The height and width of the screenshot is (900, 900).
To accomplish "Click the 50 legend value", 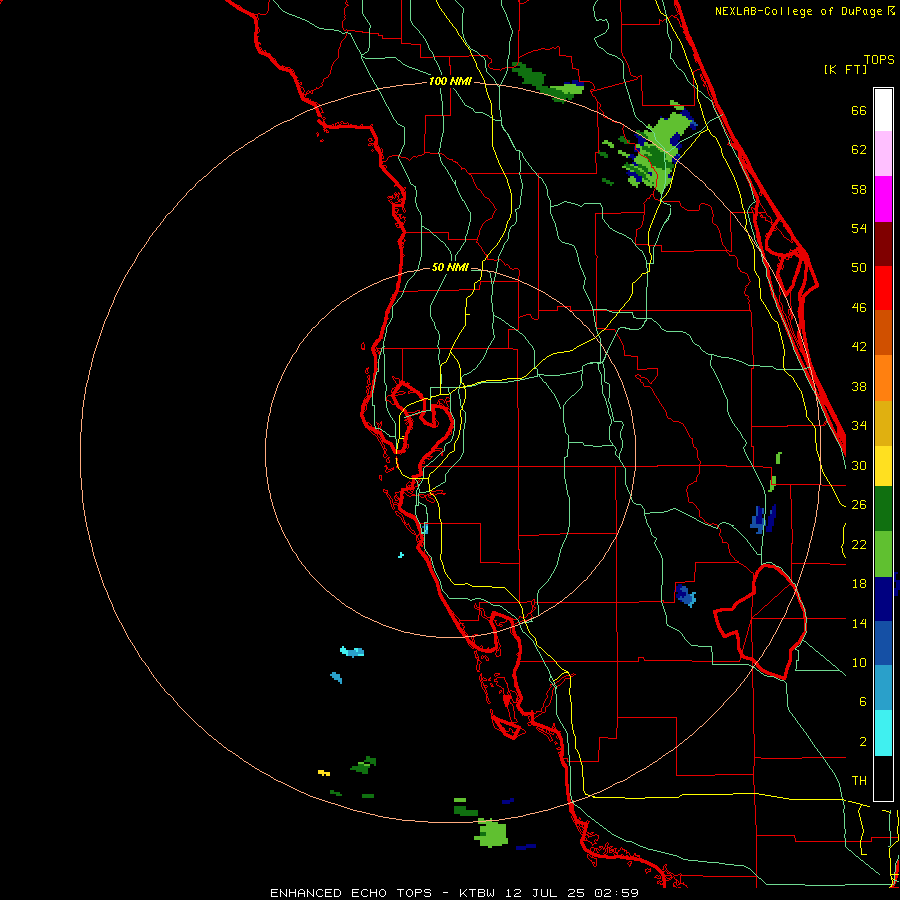I will tap(859, 268).
